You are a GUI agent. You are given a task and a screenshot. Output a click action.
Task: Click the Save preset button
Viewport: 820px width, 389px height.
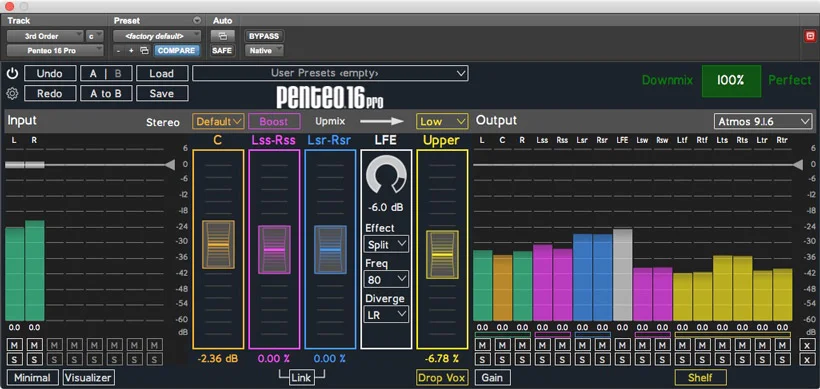[162, 94]
